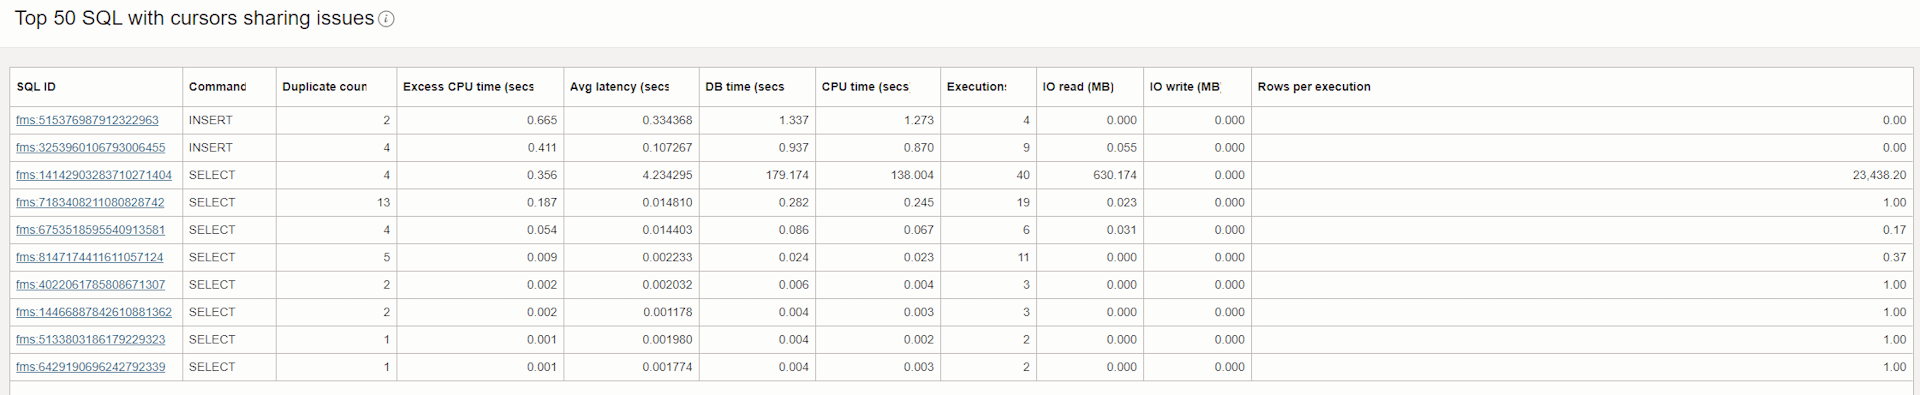Sort by Executions column header

coord(988,87)
